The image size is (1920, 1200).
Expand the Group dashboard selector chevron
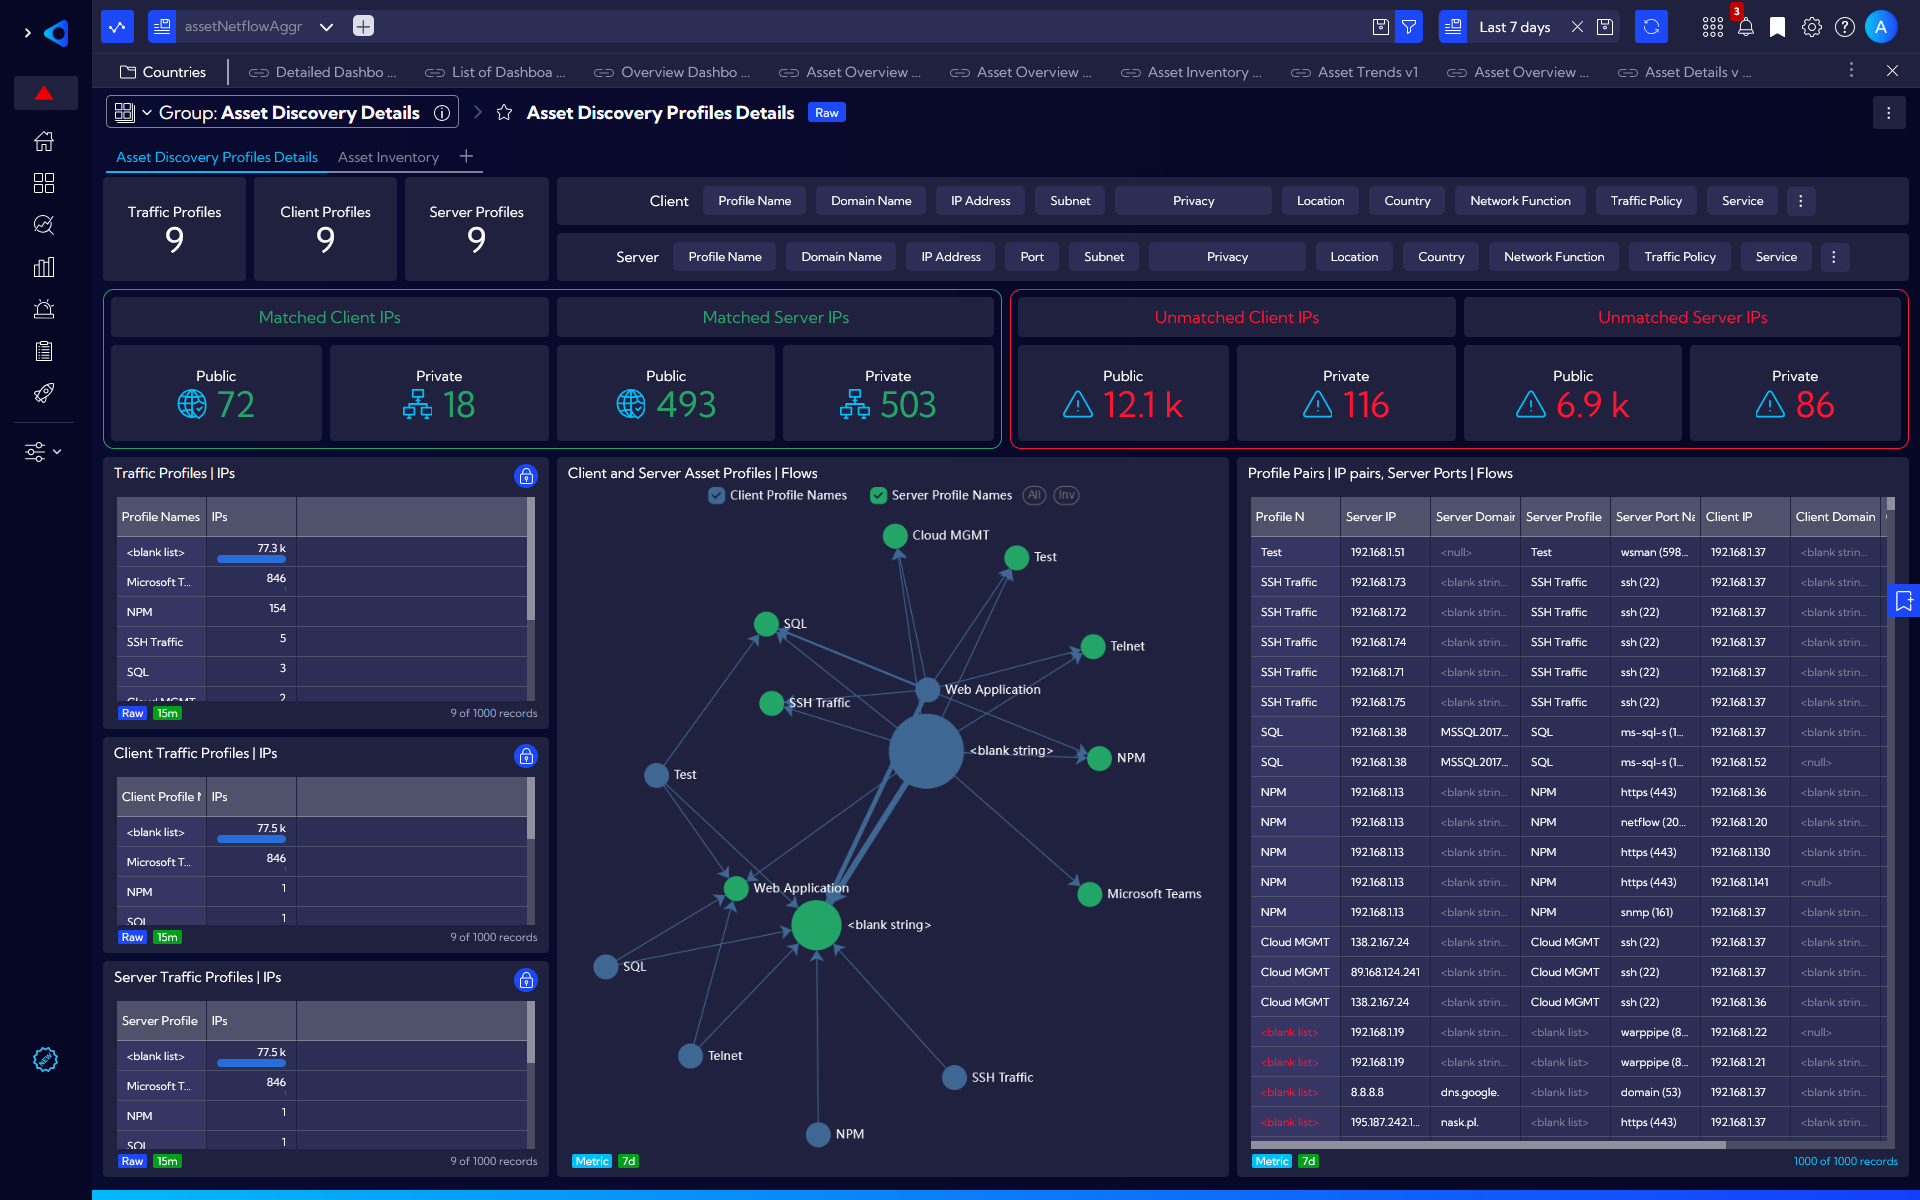147,113
